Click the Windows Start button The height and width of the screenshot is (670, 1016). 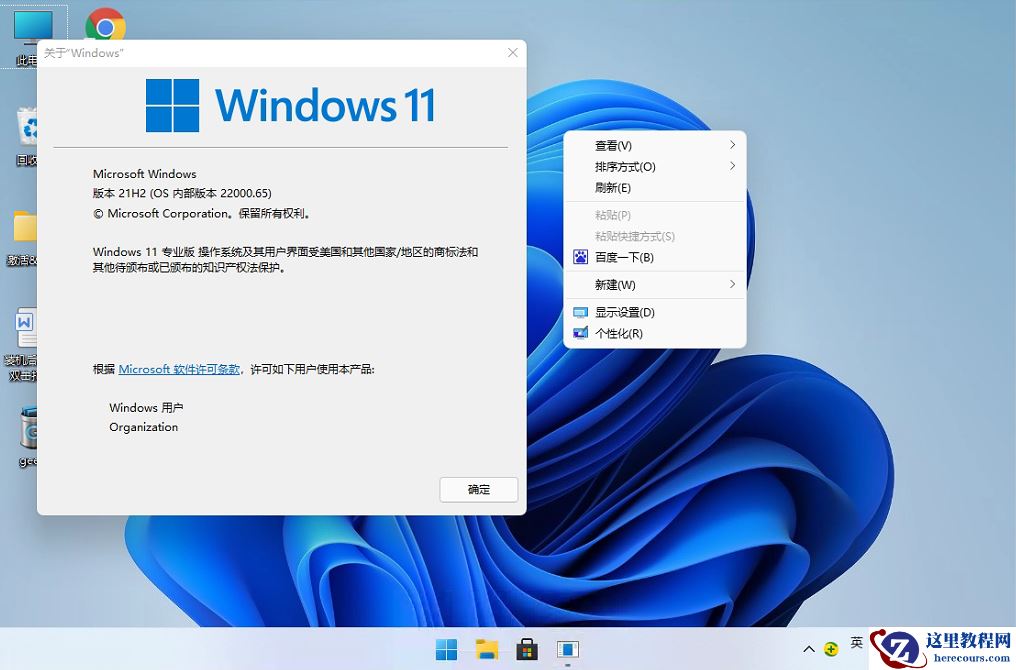click(444, 649)
